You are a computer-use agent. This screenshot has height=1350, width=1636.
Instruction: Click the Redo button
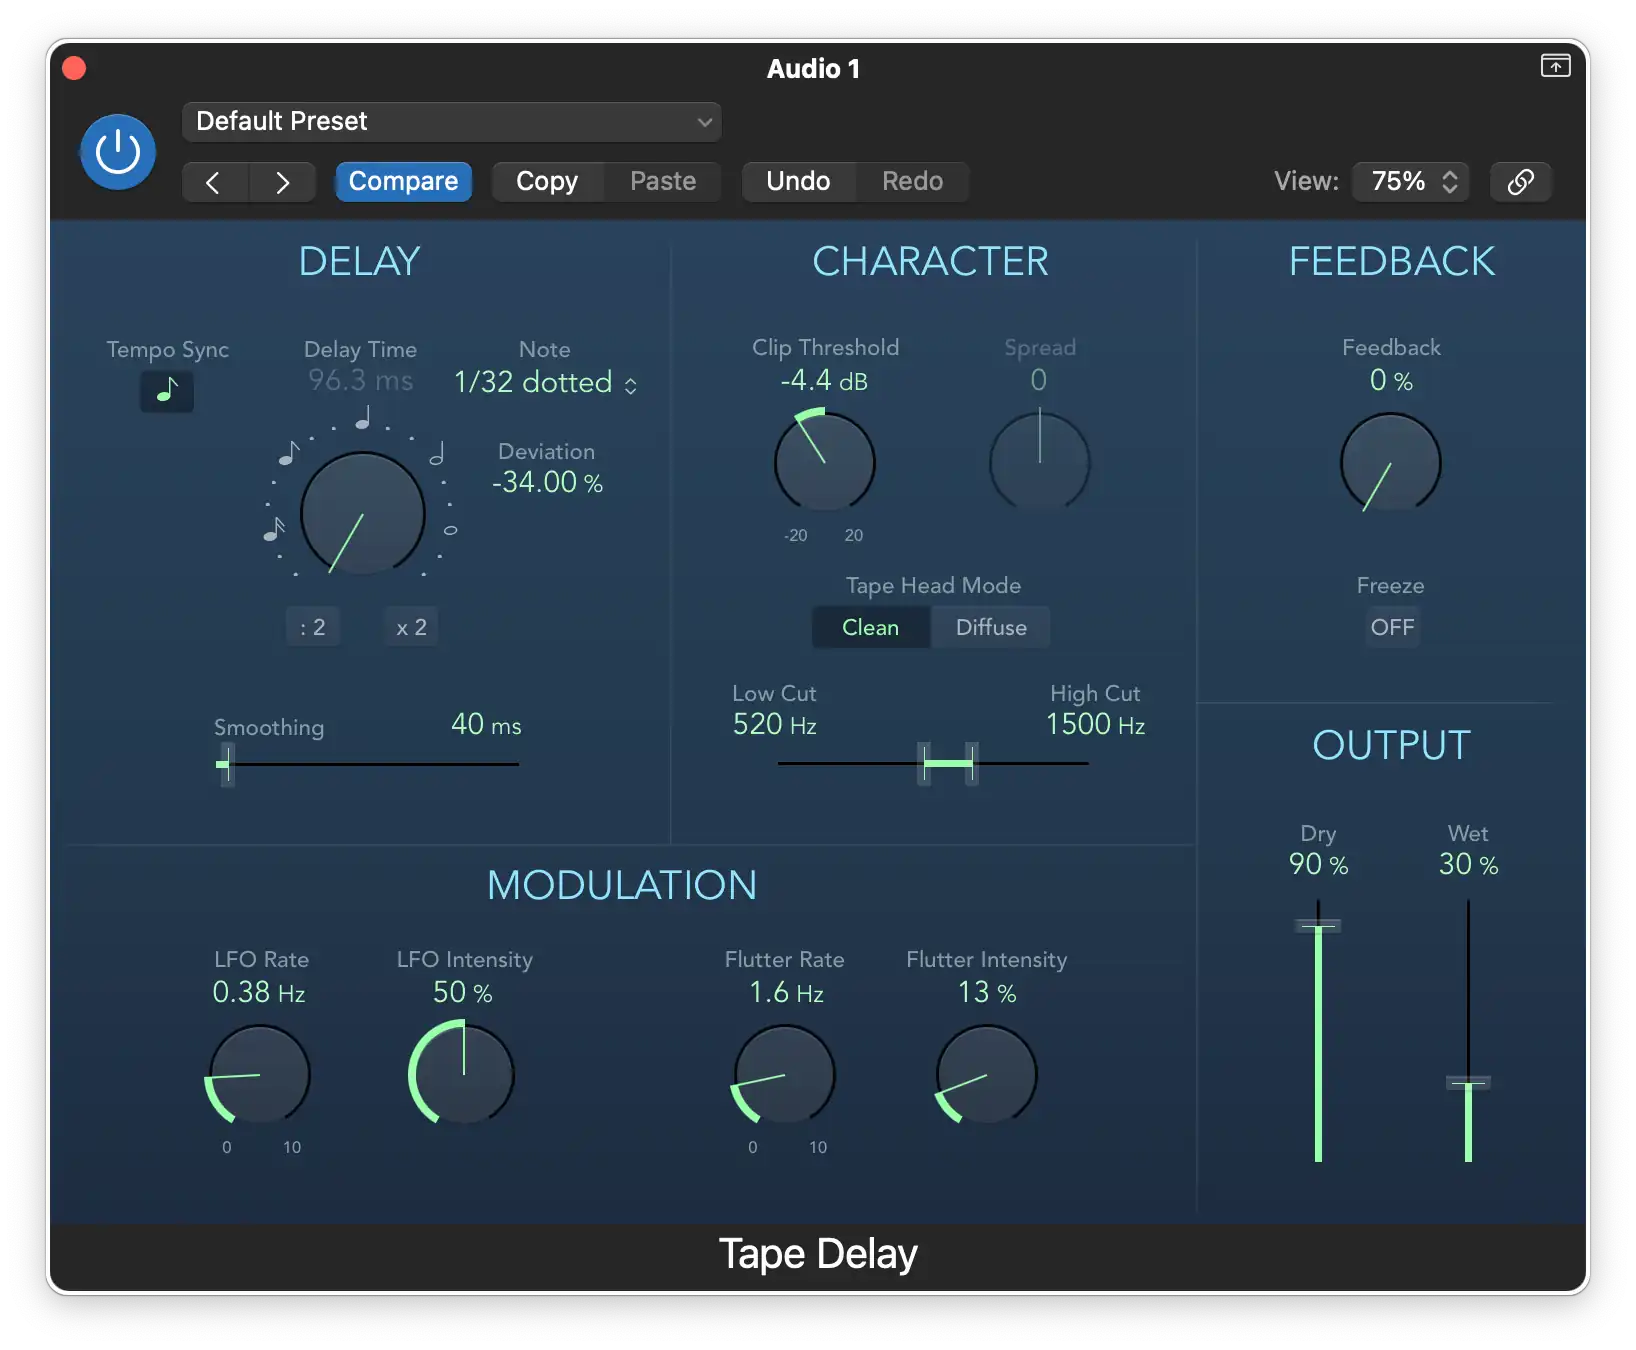912,182
